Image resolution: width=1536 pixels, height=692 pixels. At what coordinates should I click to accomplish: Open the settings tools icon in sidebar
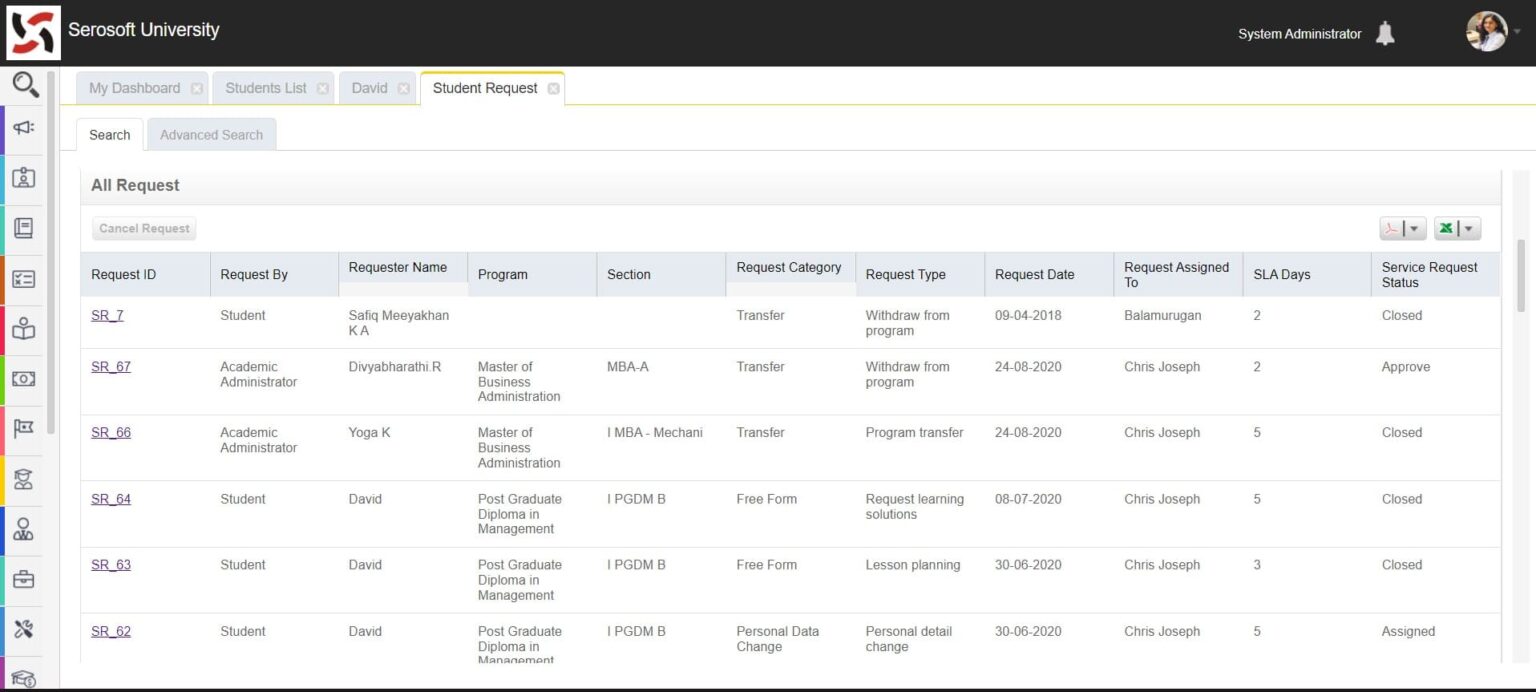(x=24, y=629)
